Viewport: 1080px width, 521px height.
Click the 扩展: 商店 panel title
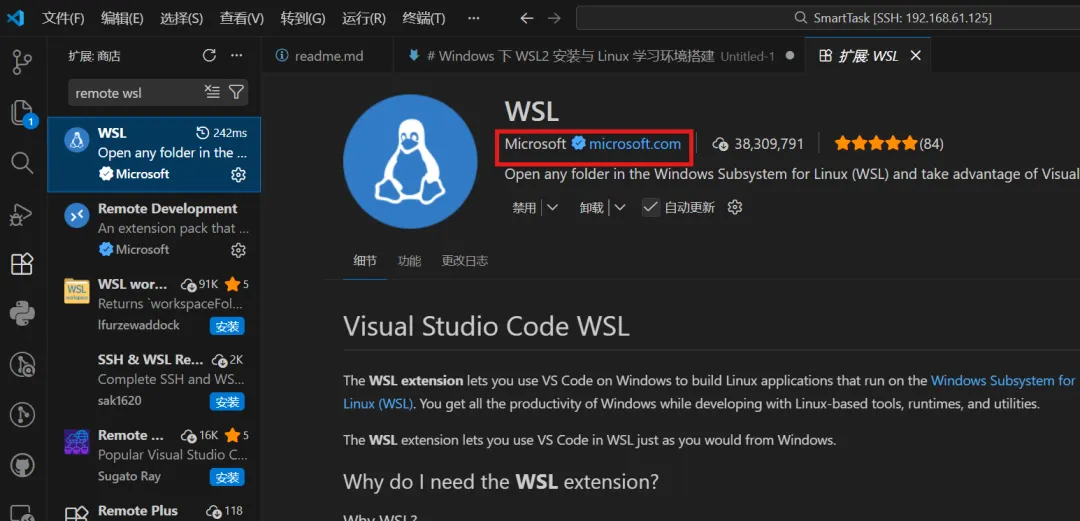click(x=94, y=57)
